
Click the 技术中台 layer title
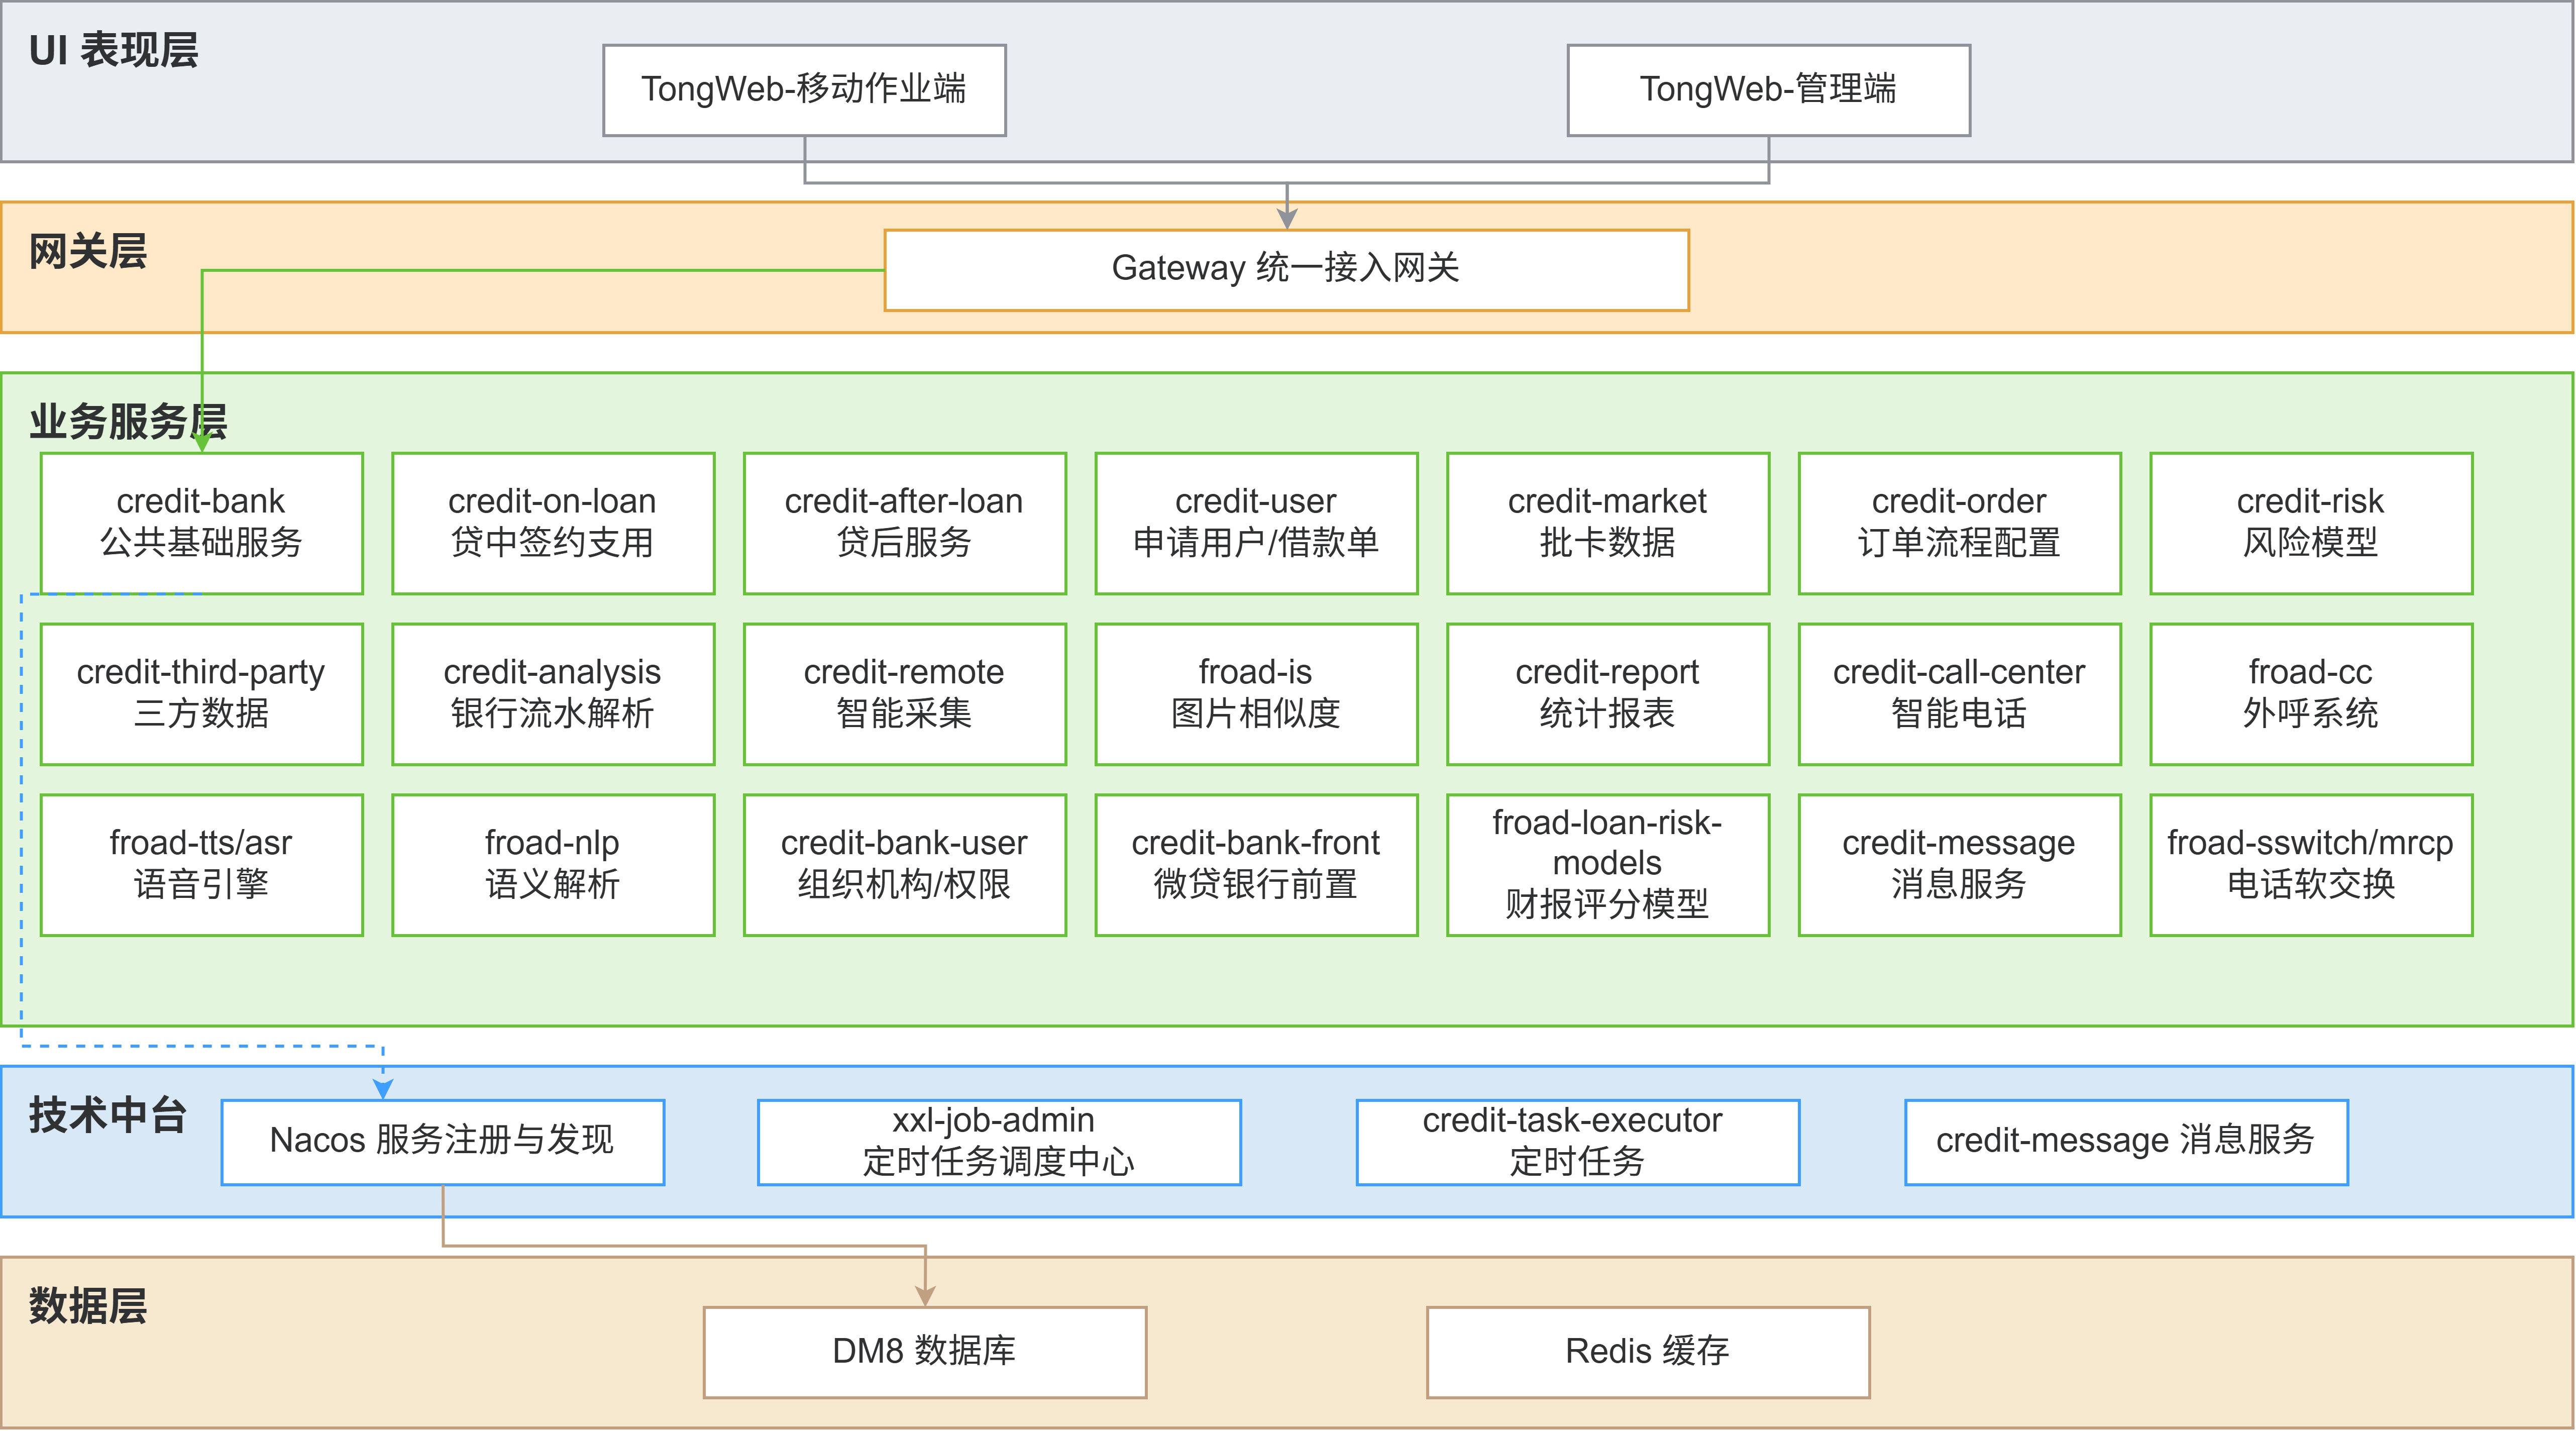108,1115
